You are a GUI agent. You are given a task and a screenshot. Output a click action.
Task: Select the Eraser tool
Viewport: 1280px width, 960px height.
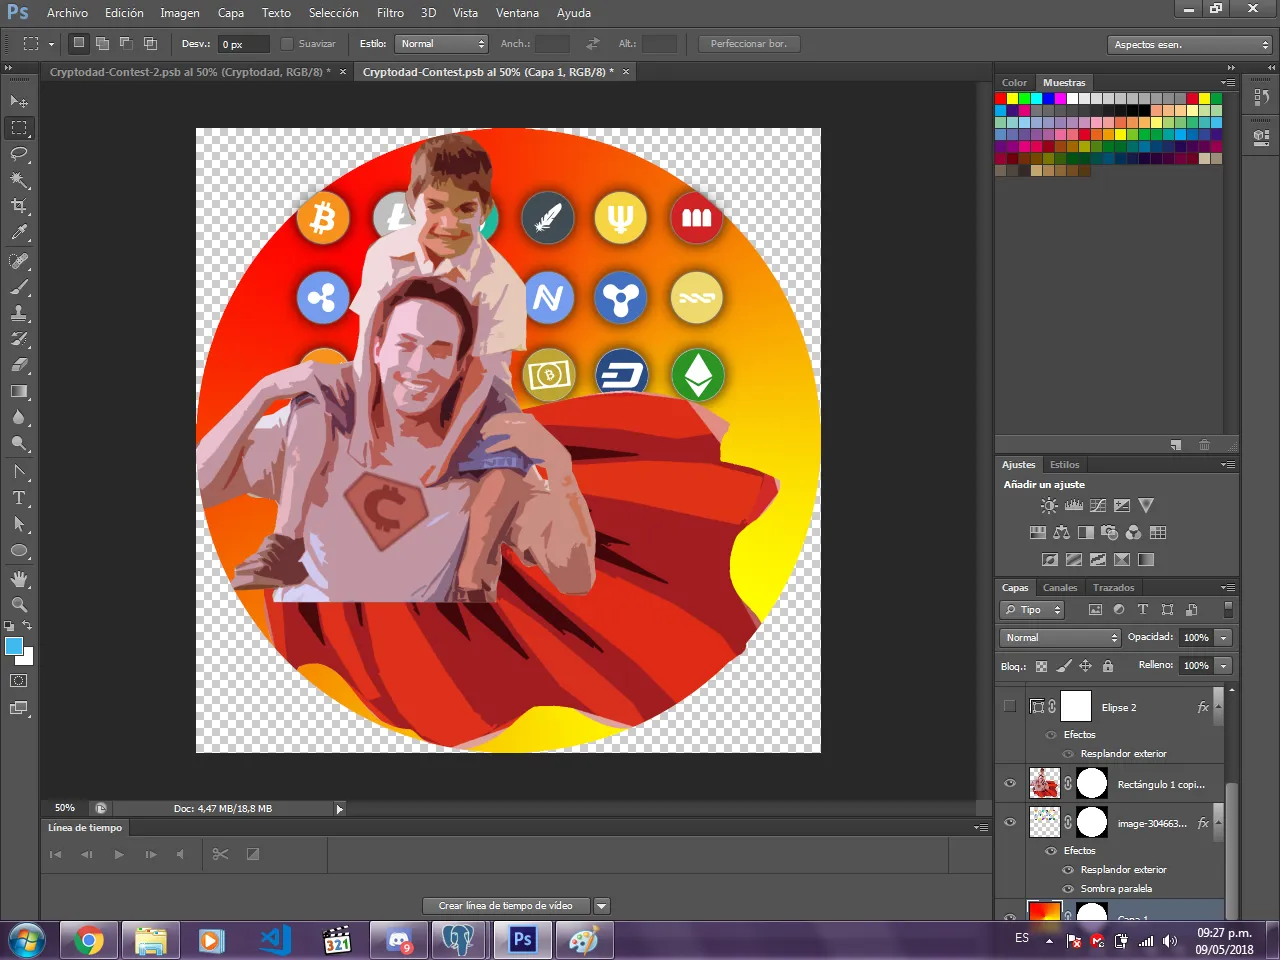19,365
